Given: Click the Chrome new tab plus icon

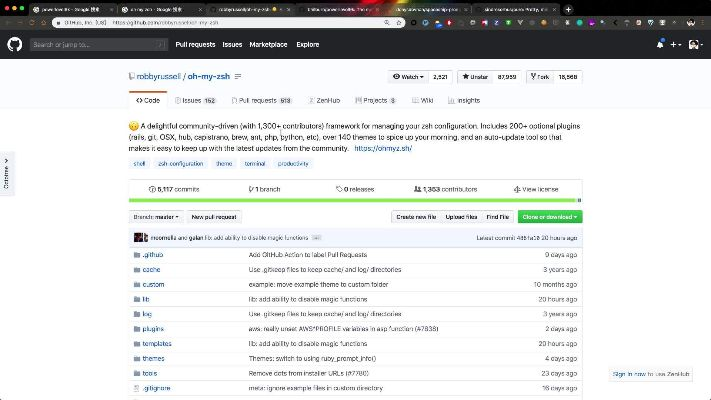Looking at the screenshot, I should point(569,9).
